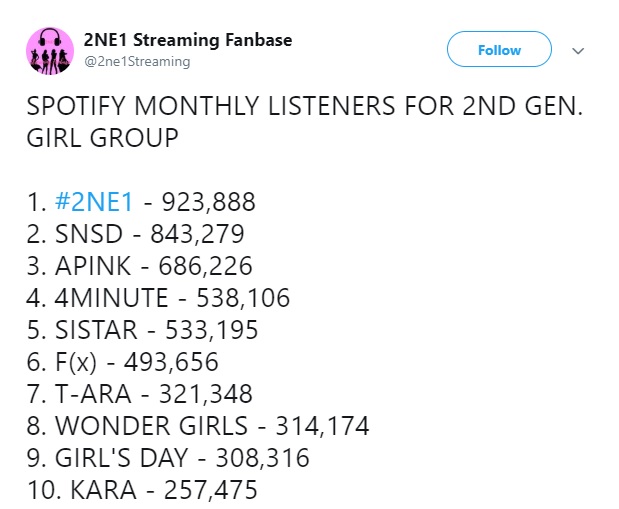Open the 2NE1 Streaming Fanbase profile picture

(50, 51)
